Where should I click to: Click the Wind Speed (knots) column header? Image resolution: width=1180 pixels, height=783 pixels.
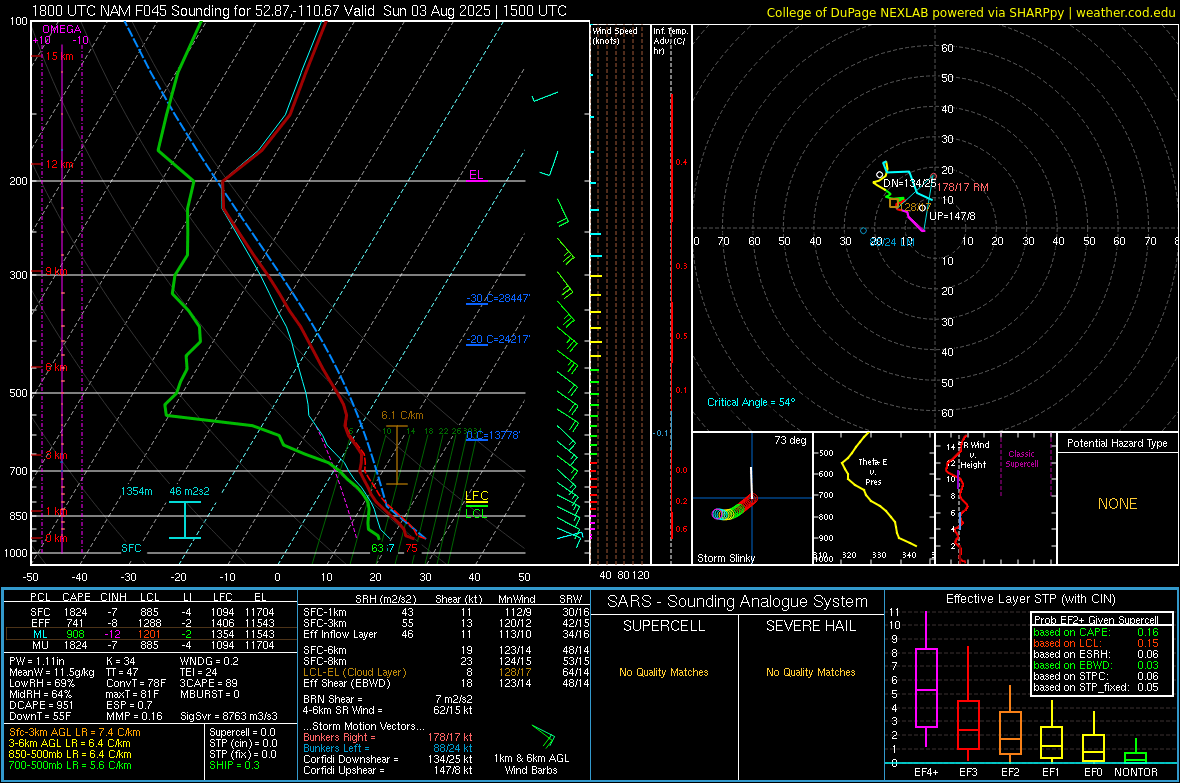614,35
